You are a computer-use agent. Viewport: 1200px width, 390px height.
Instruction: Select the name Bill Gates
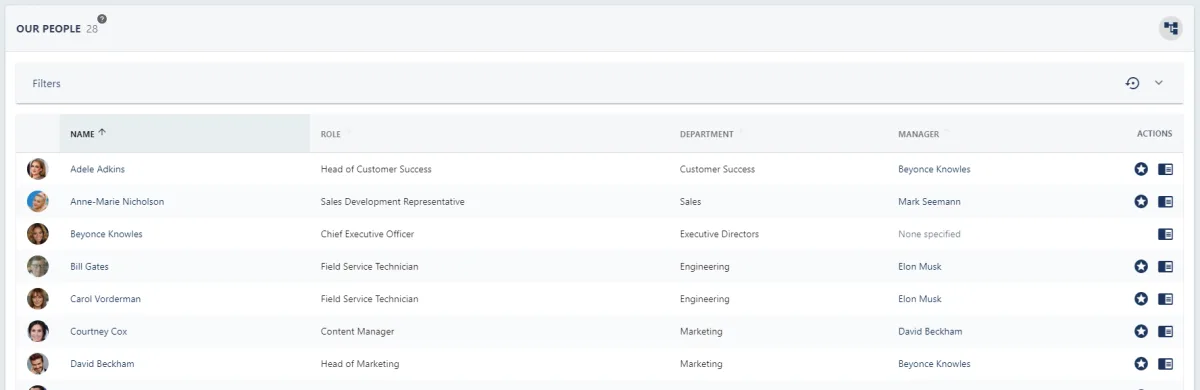pos(89,267)
